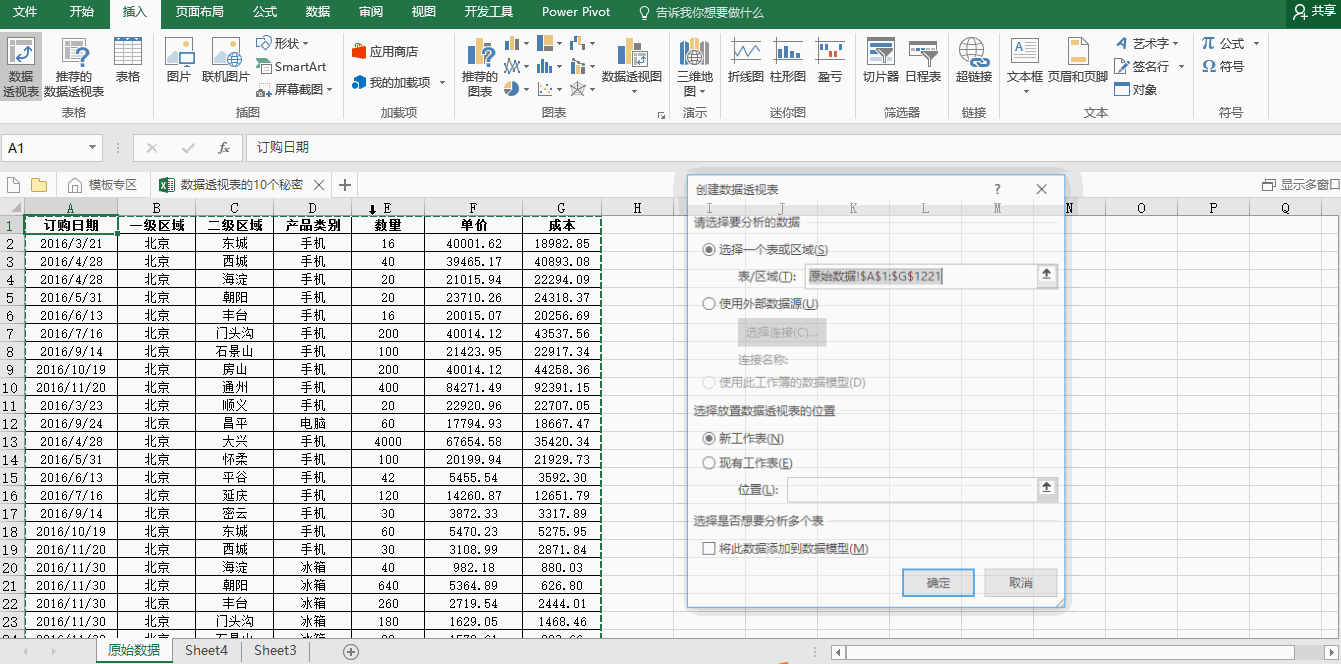
Task: Check 将此数据添加到数据模型 checkbox
Action: (709, 549)
